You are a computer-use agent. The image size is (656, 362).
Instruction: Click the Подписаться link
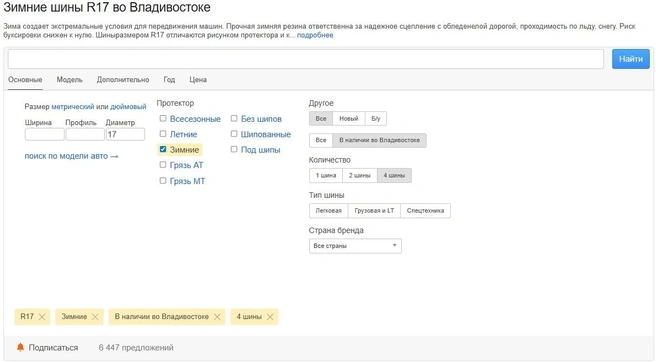click(x=53, y=347)
